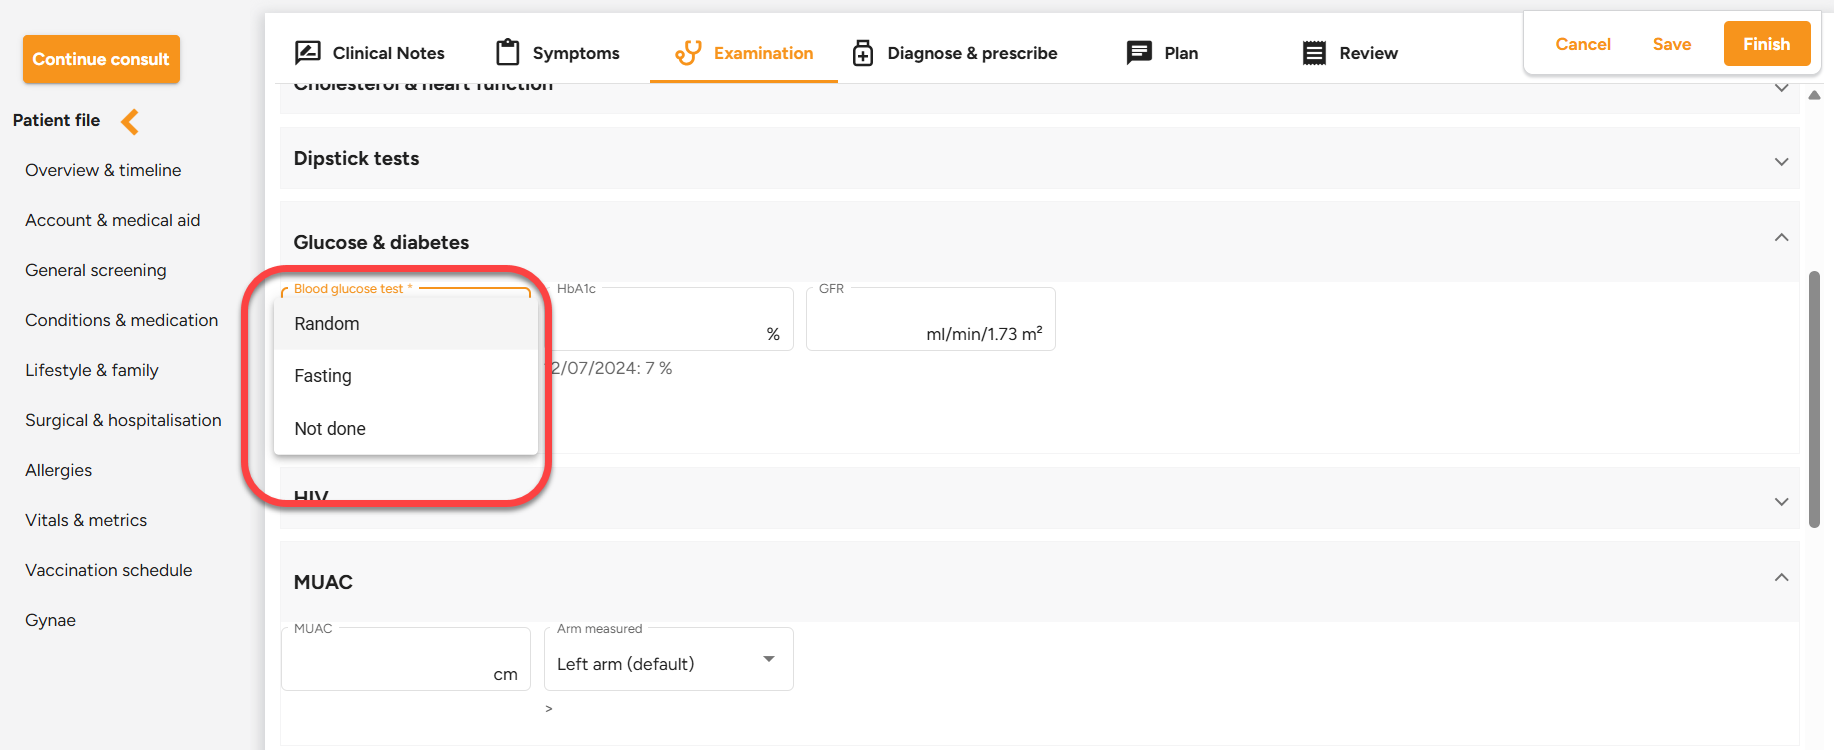The width and height of the screenshot is (1834, 750).
Task: Choose Not done from glucose list
Action: (x=330, y=429)
